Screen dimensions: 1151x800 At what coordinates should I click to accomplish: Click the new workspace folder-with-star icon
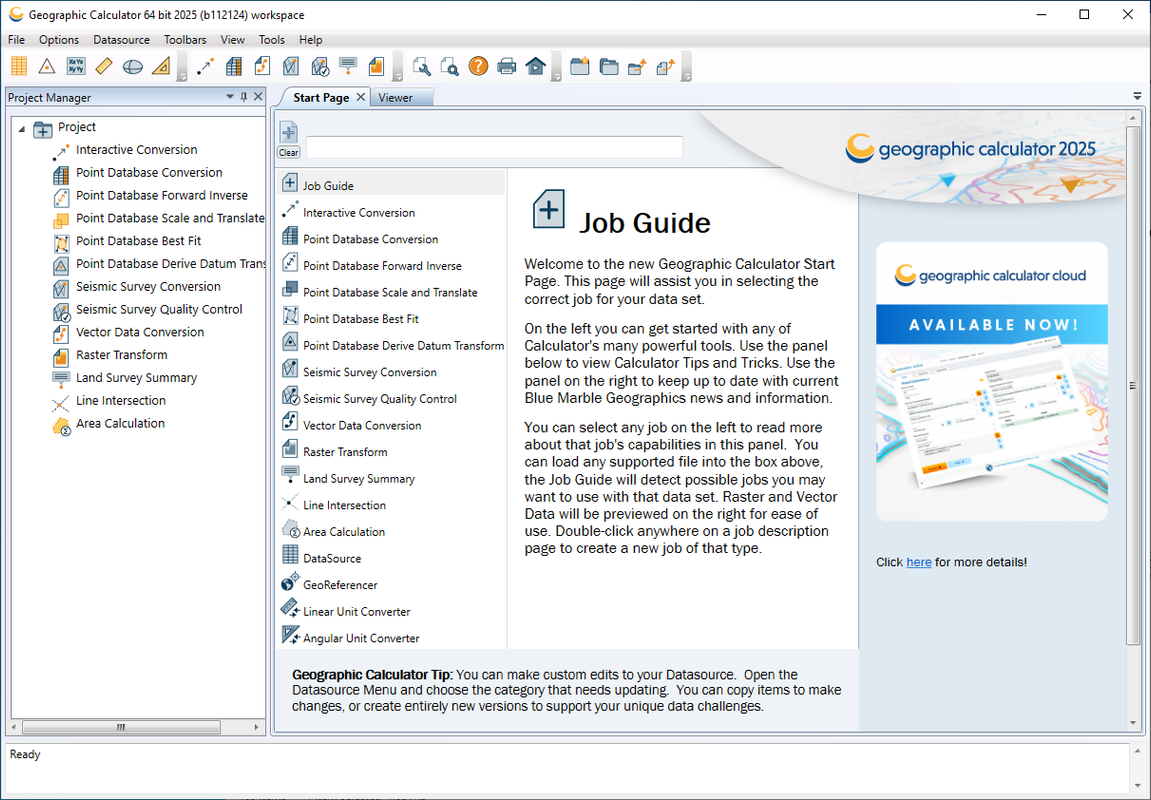click(580, 66)
